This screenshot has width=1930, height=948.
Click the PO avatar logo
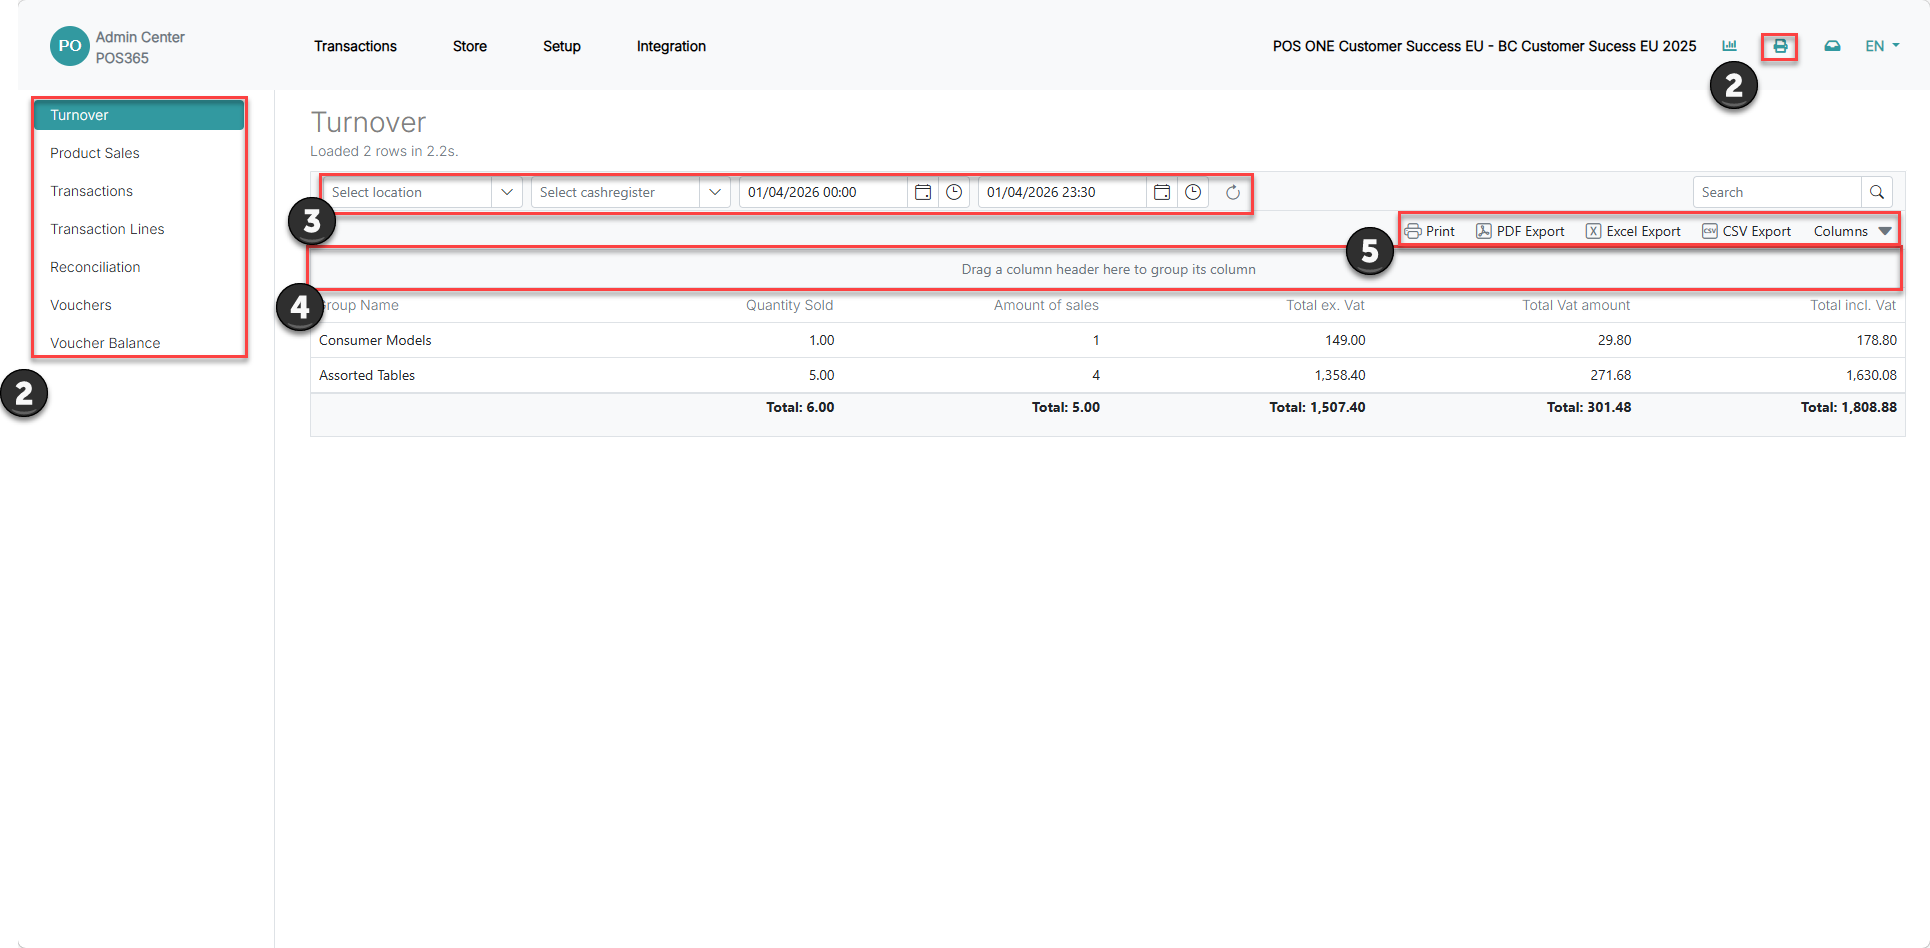[x=70, y=46]
